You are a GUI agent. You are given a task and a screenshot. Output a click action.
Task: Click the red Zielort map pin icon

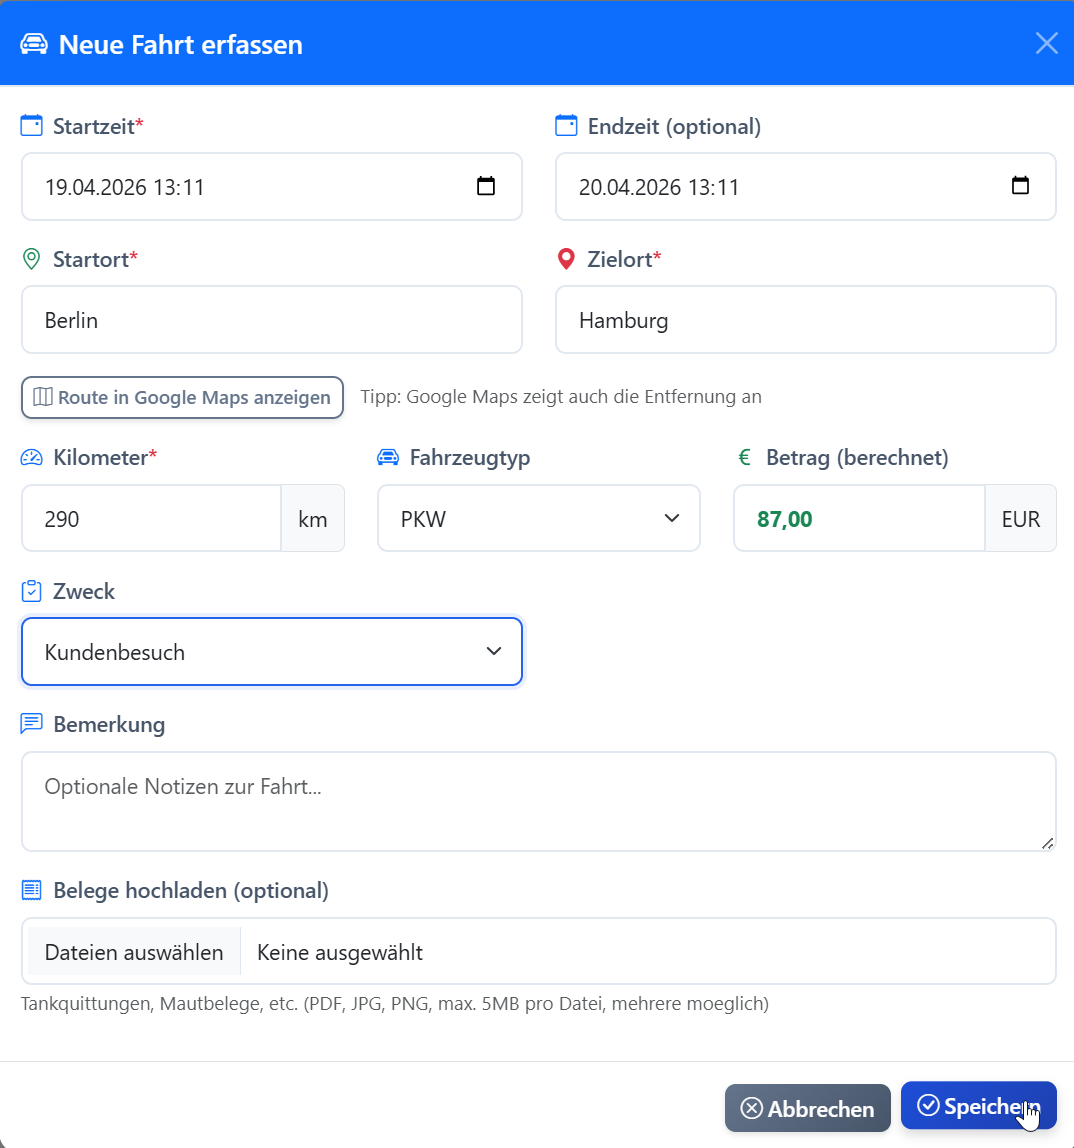click(566, 260)
